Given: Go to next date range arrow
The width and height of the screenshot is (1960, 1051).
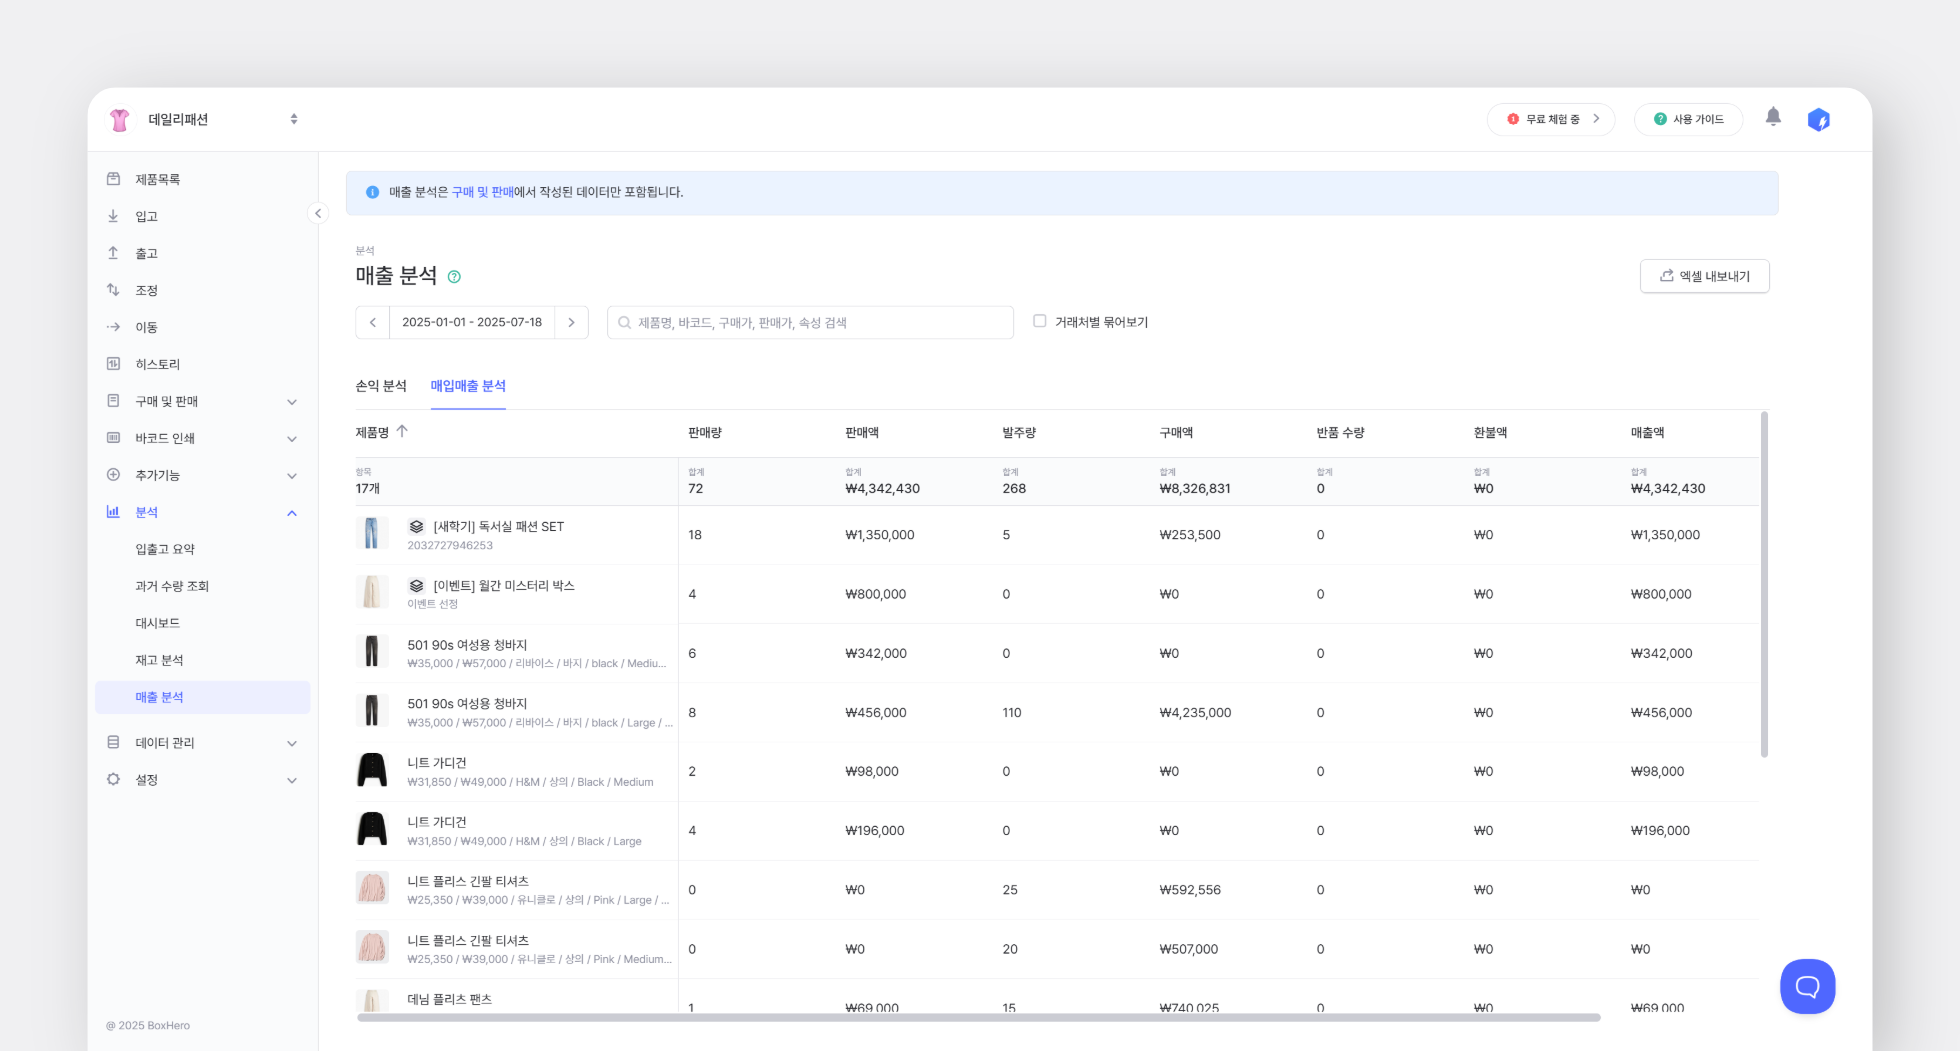Looking at the screenshot, I should [x=571, y=322].
